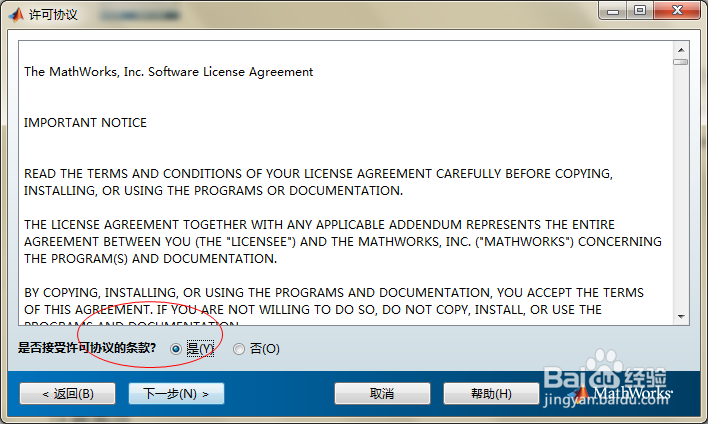Click paragraph starting 'READ THE TERMS AND CONDITIONS'
The width and height of the screenshot is (708, 424).
pyautogui.click(x=318, y=182)
